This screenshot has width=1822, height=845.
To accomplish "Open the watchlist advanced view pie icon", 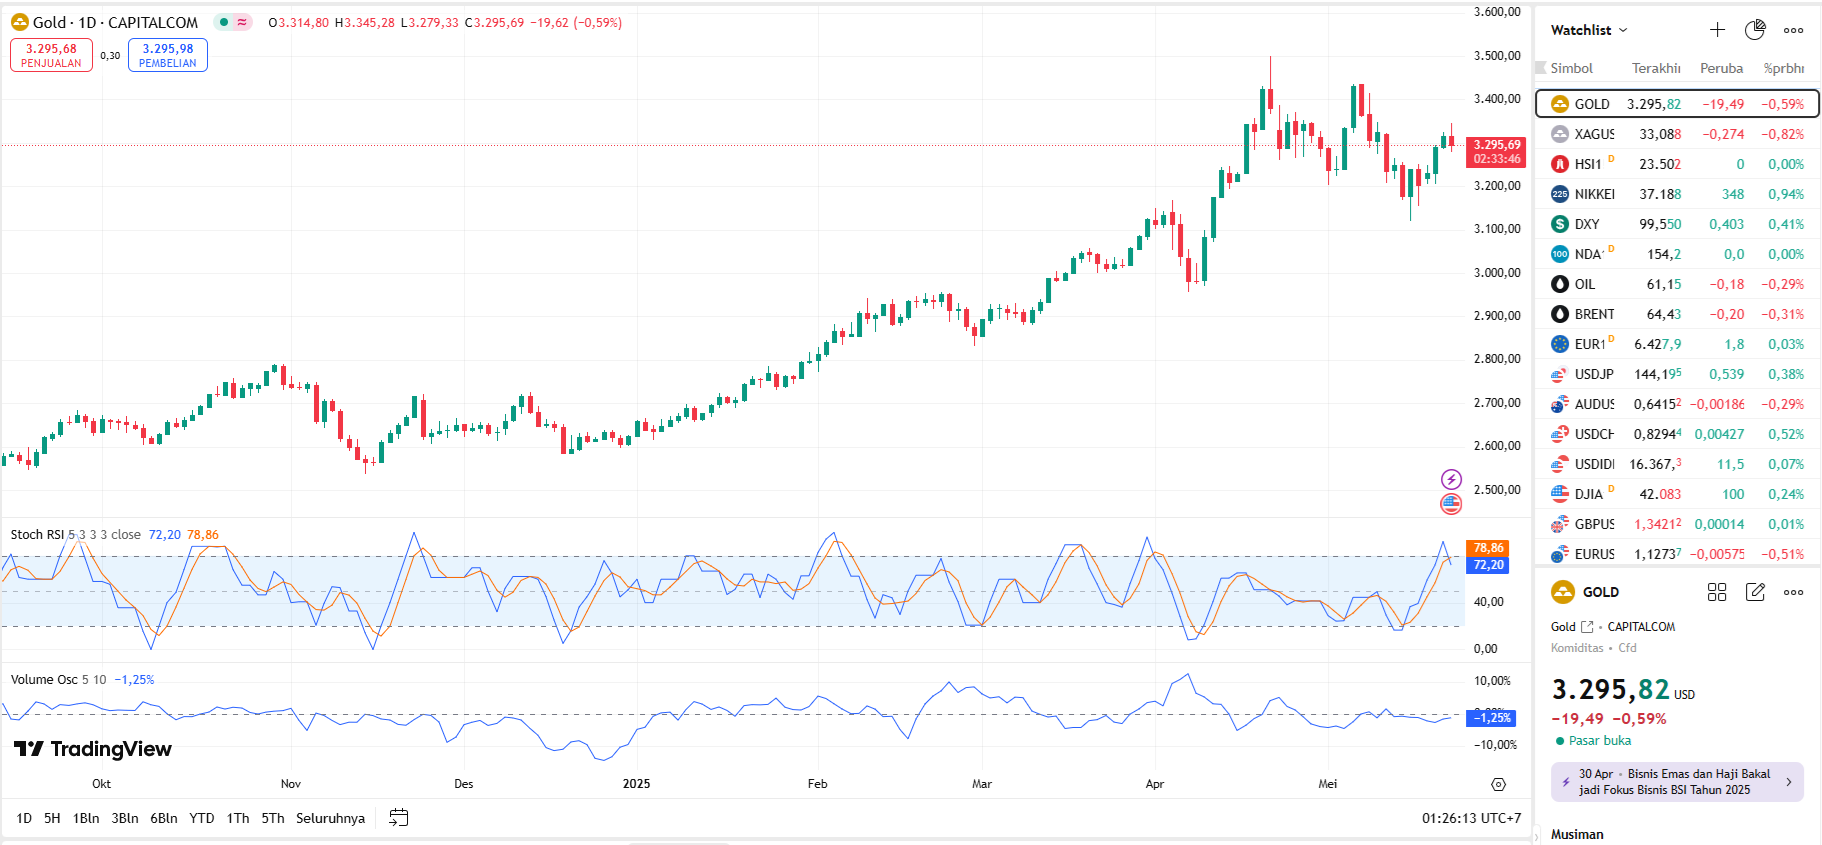I will 1755,30.
